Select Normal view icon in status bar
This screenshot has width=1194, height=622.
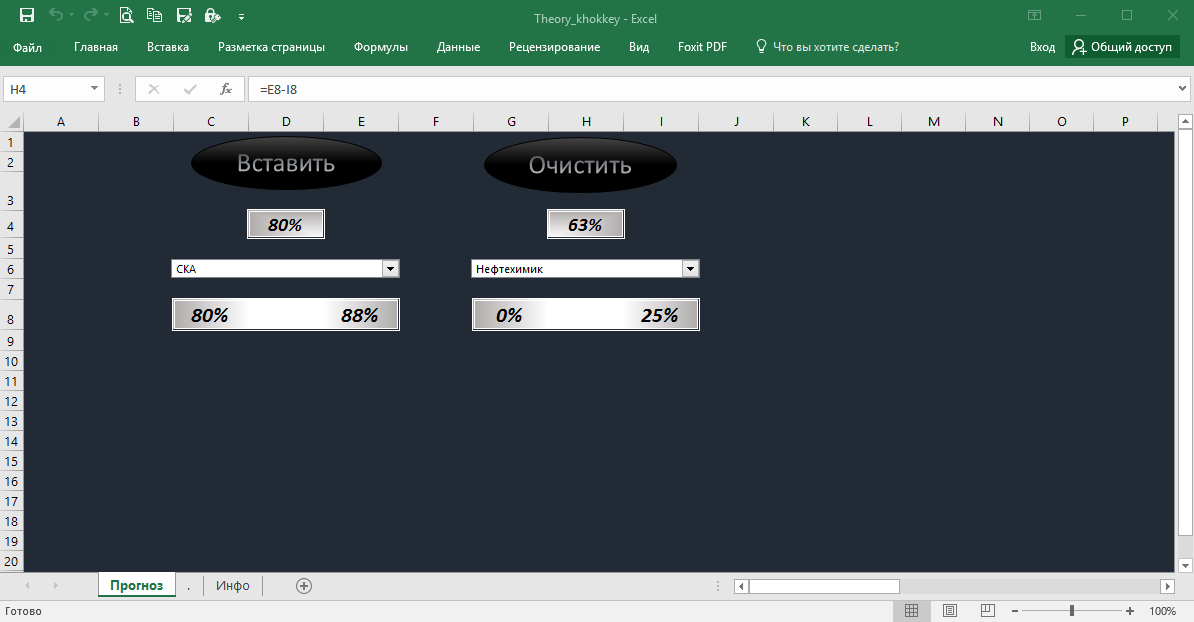(x=911, y=611)
